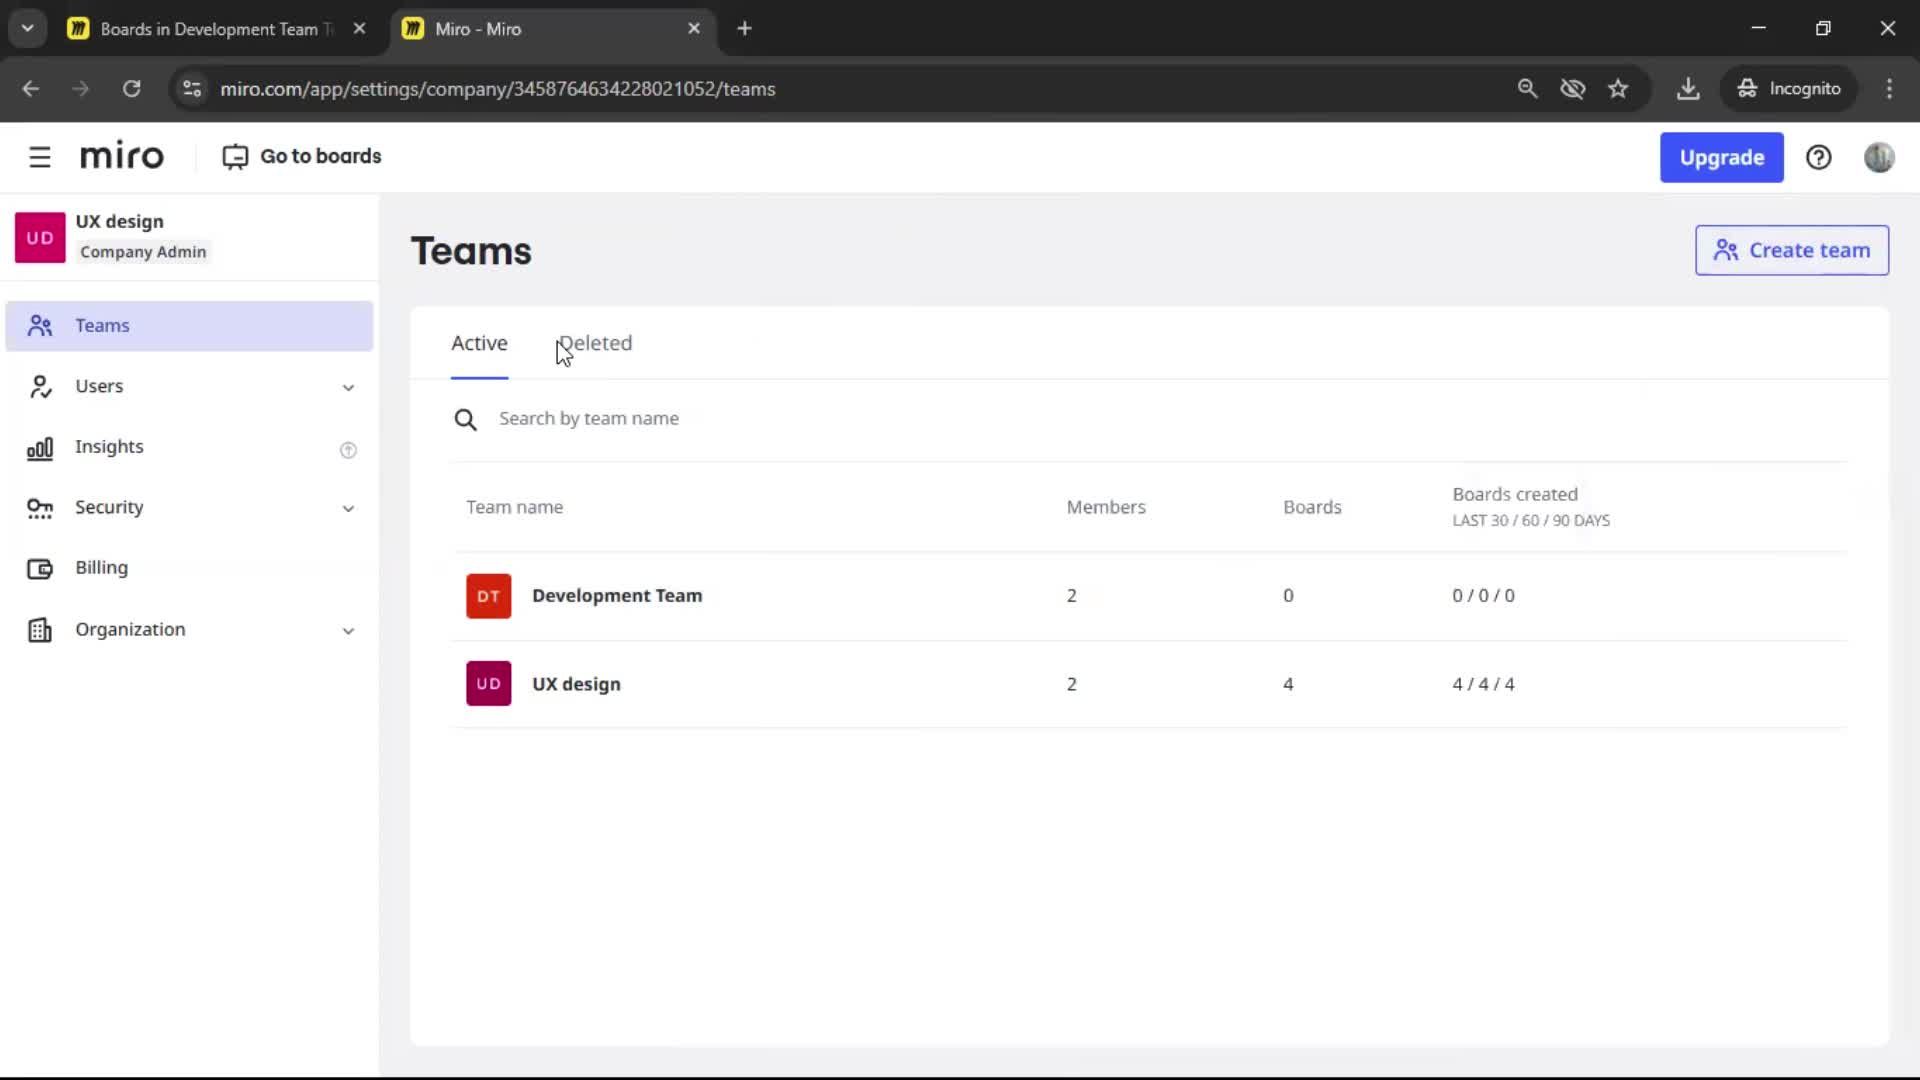The image size is (1920, 1080).
Task: Click the Incognito indicator
Action: coord(1789,88)
